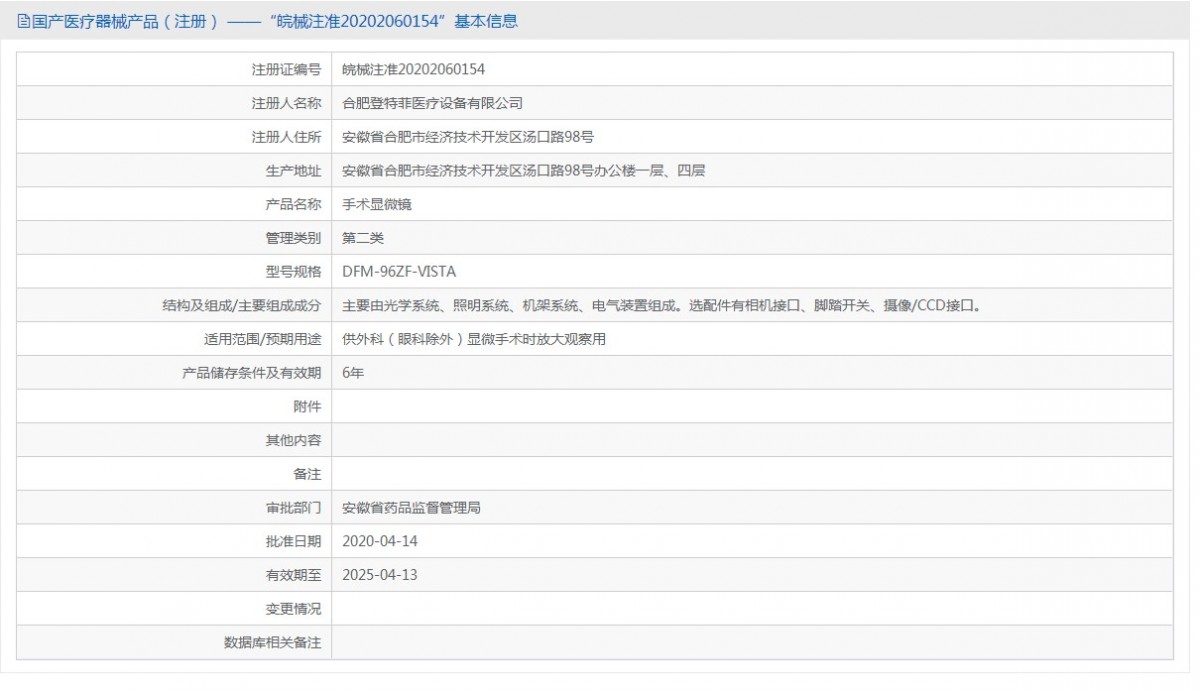Select the address ending with 汤口路98号
The height and width of the screenshot is (690, 1200).
pyautogui.click(x=469, y=137)
